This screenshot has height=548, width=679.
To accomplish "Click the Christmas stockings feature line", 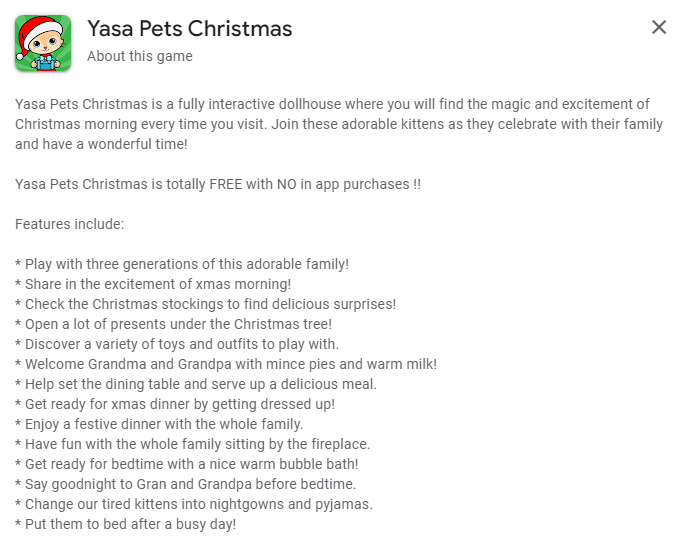I will tap(205, 304).
